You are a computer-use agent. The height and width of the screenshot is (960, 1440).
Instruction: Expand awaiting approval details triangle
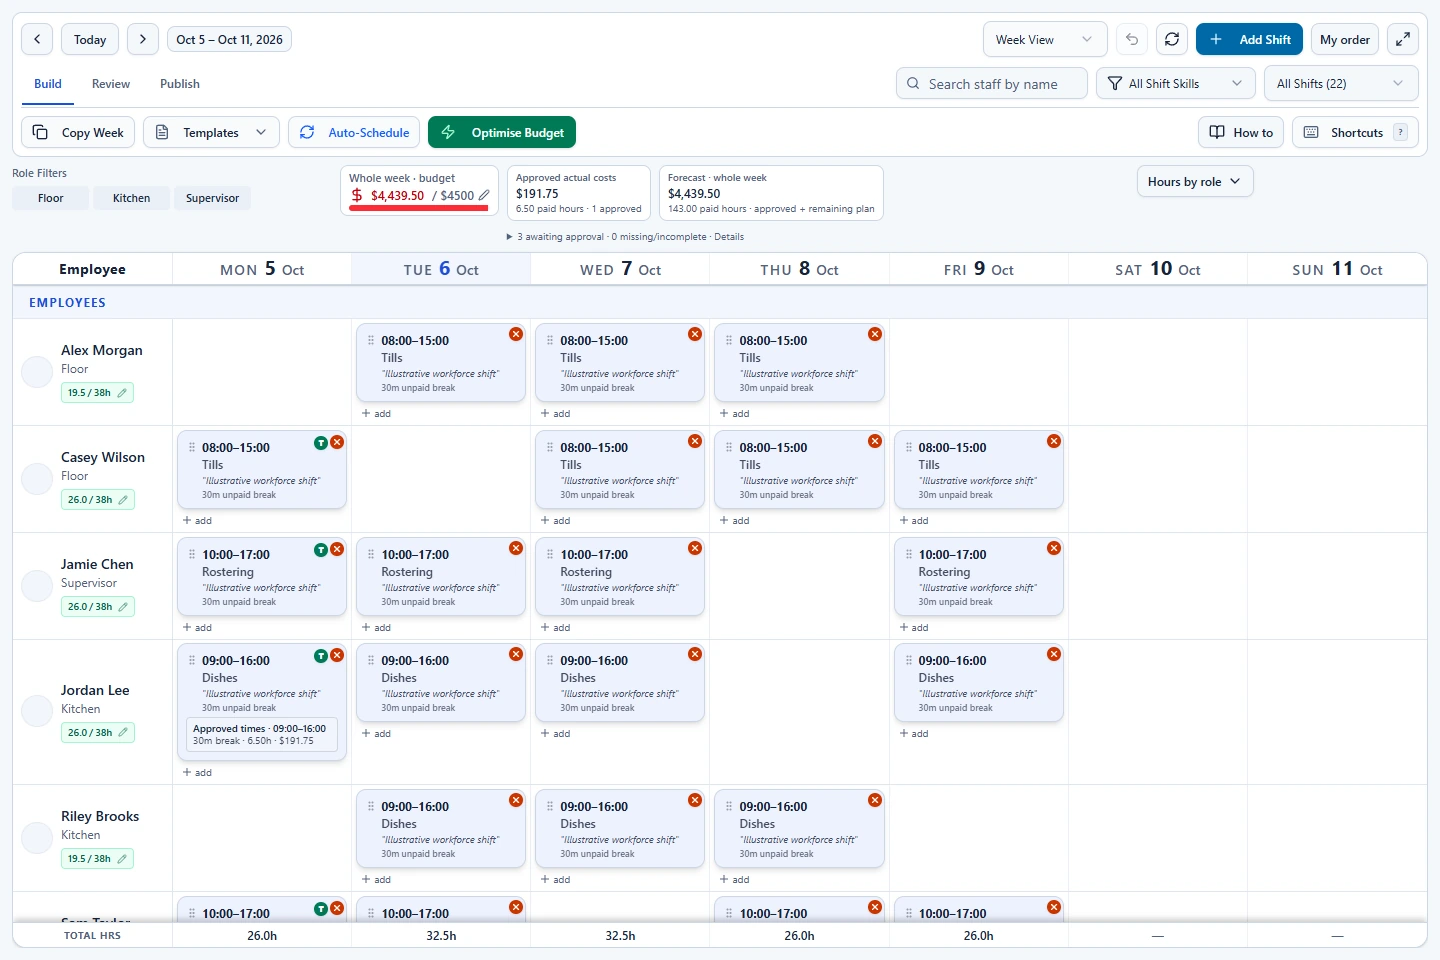pyautogui.click(x=510, y=237)
